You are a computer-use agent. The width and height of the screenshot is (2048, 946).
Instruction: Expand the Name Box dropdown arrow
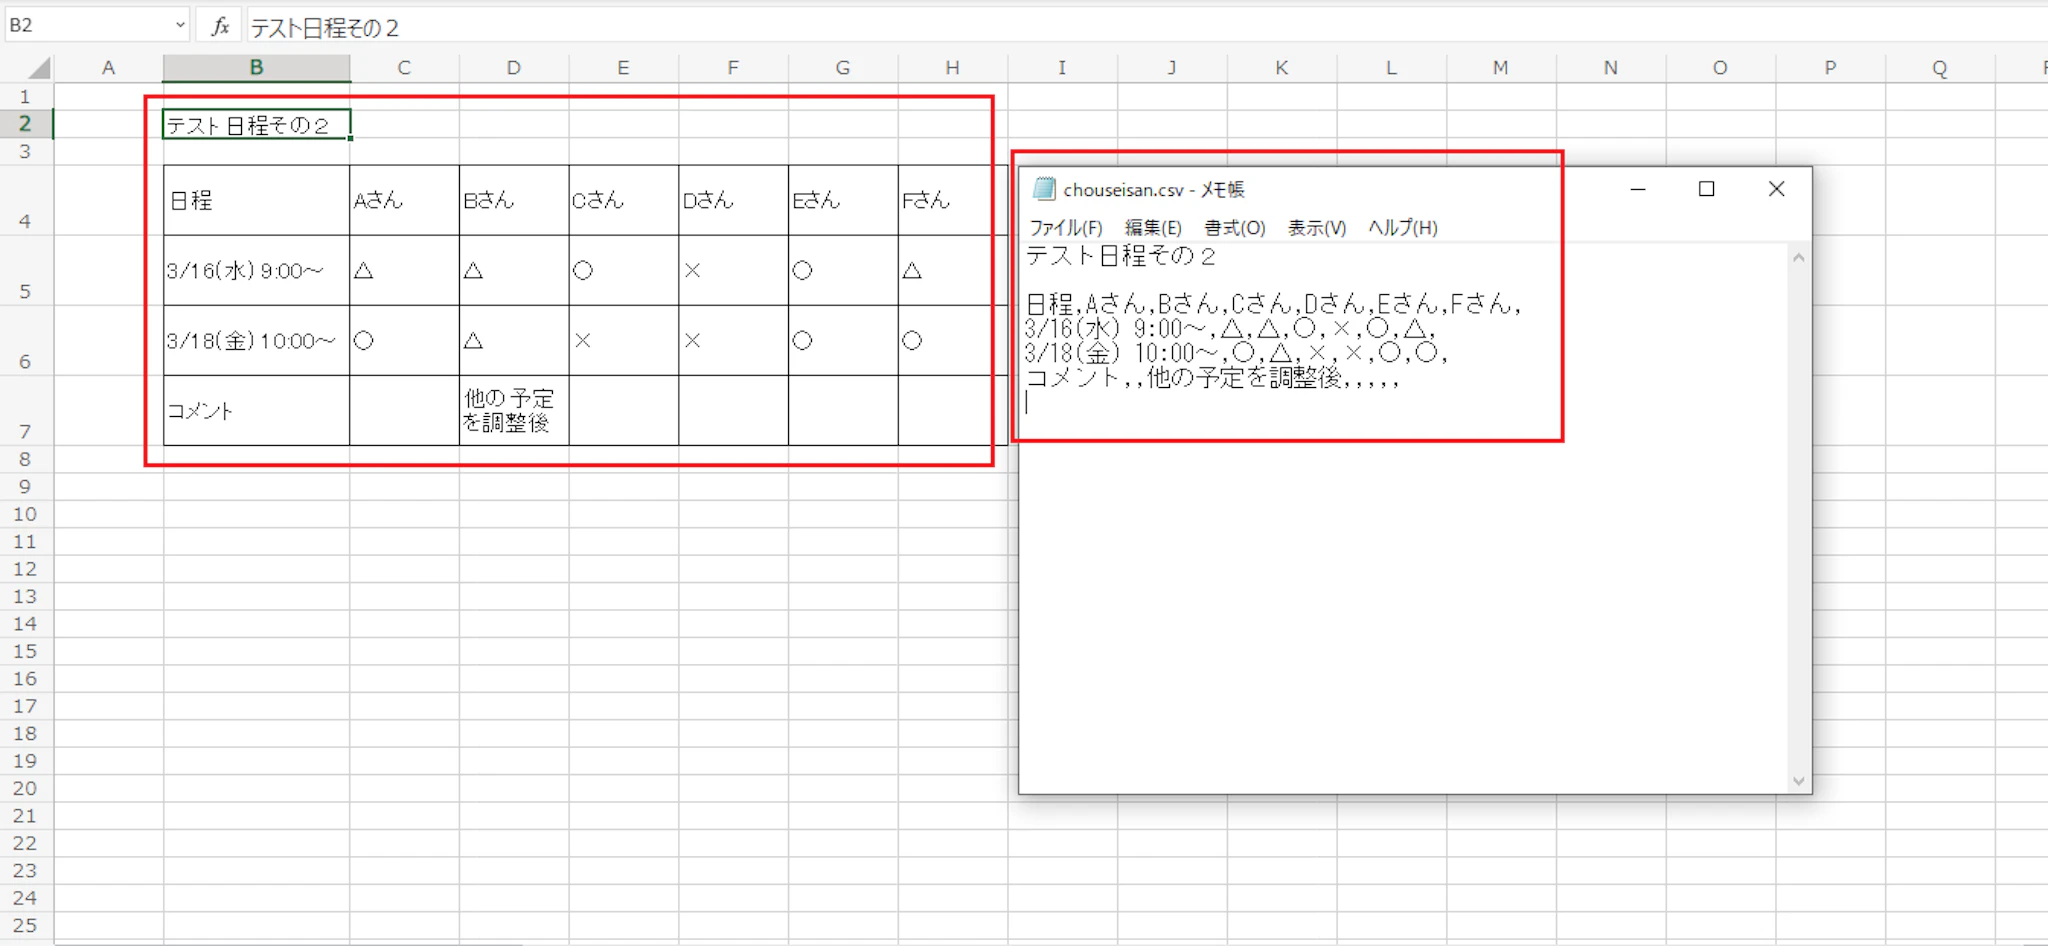pyautogui.click(x=180, y=26)
